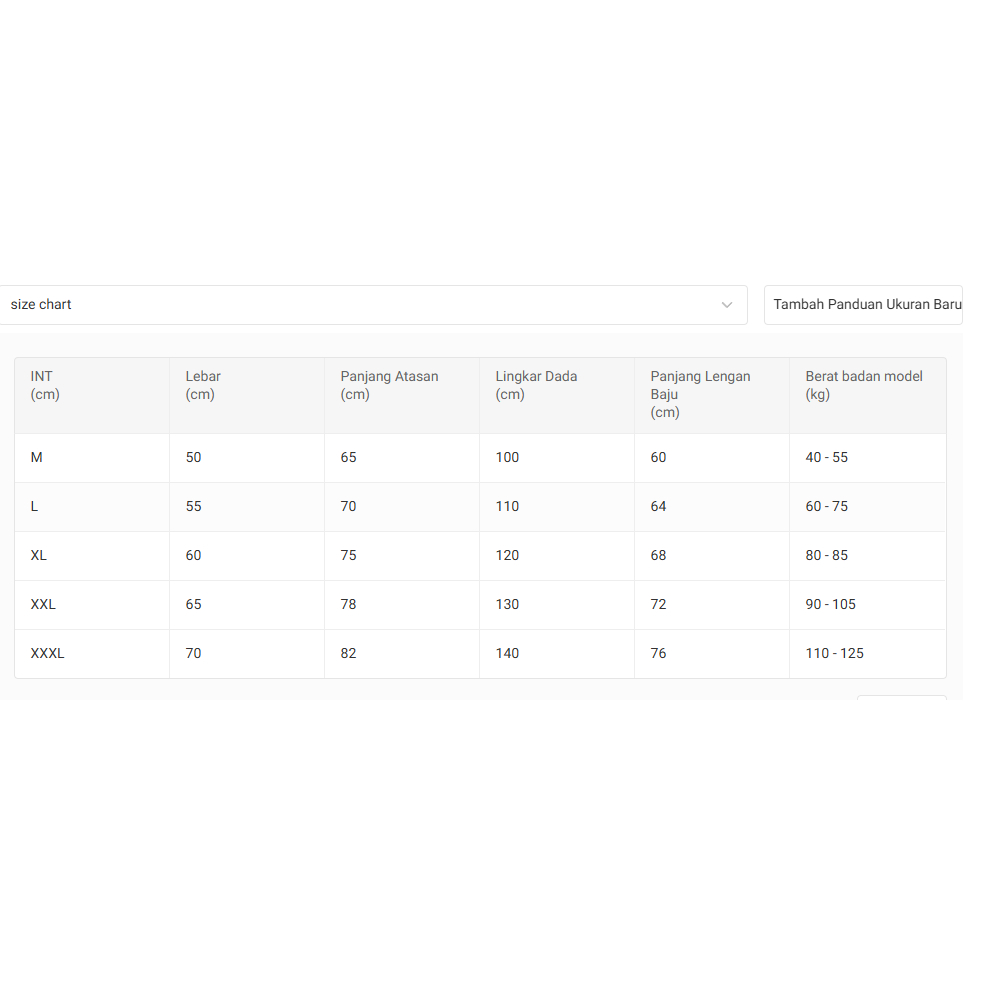This screenshot has width=982, height=982.
Task: Select the XXXL size row label
Action: (47, 654)
